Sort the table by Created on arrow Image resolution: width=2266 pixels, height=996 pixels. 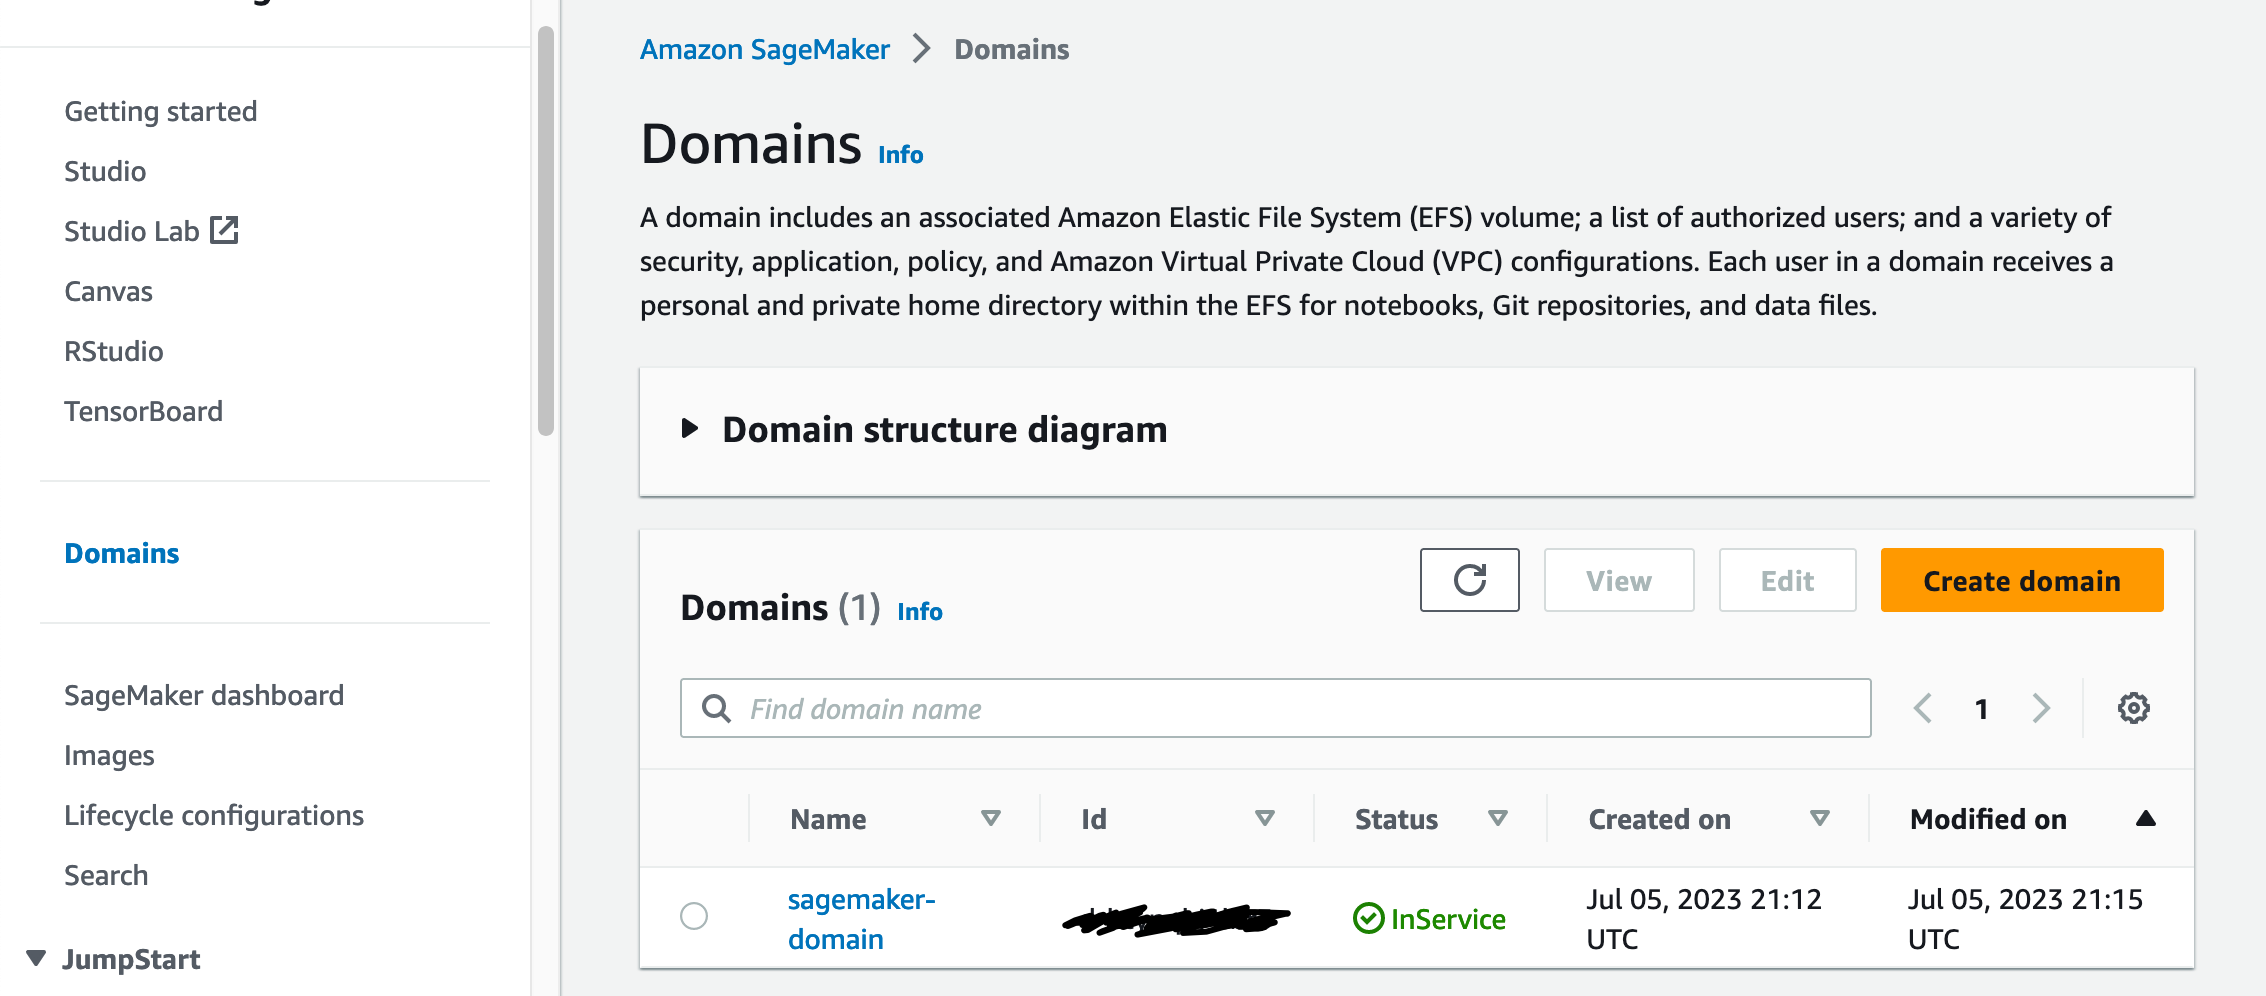1819,819
